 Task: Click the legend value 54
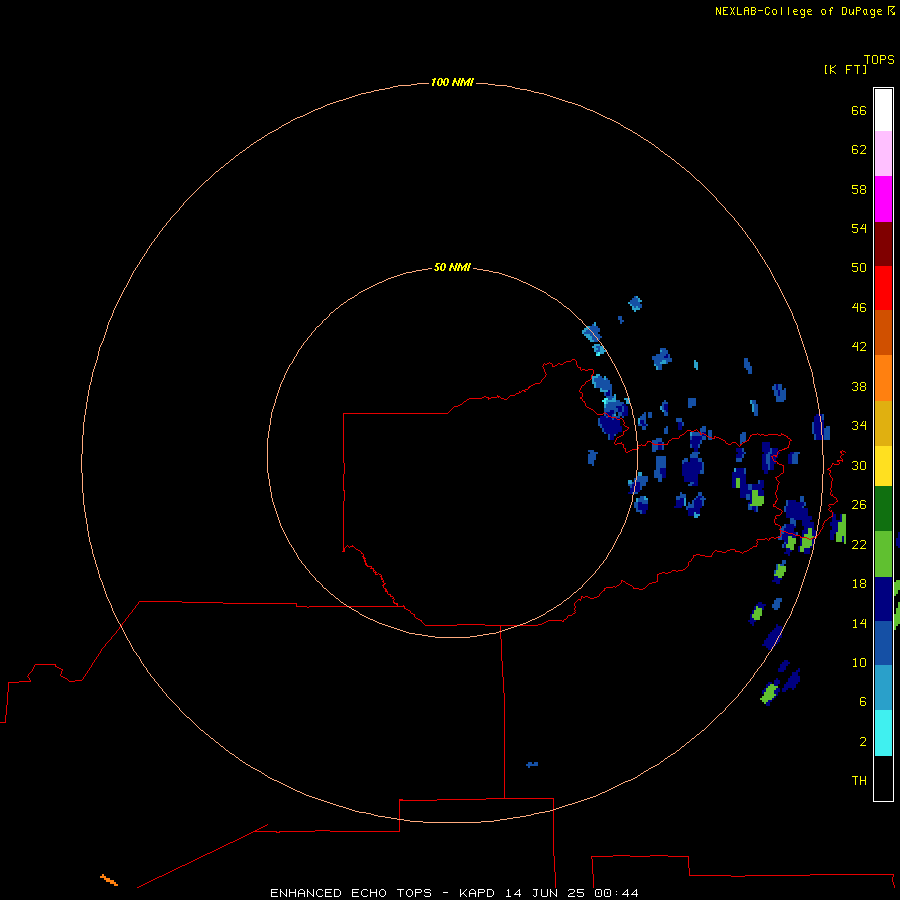coord(859,228)
